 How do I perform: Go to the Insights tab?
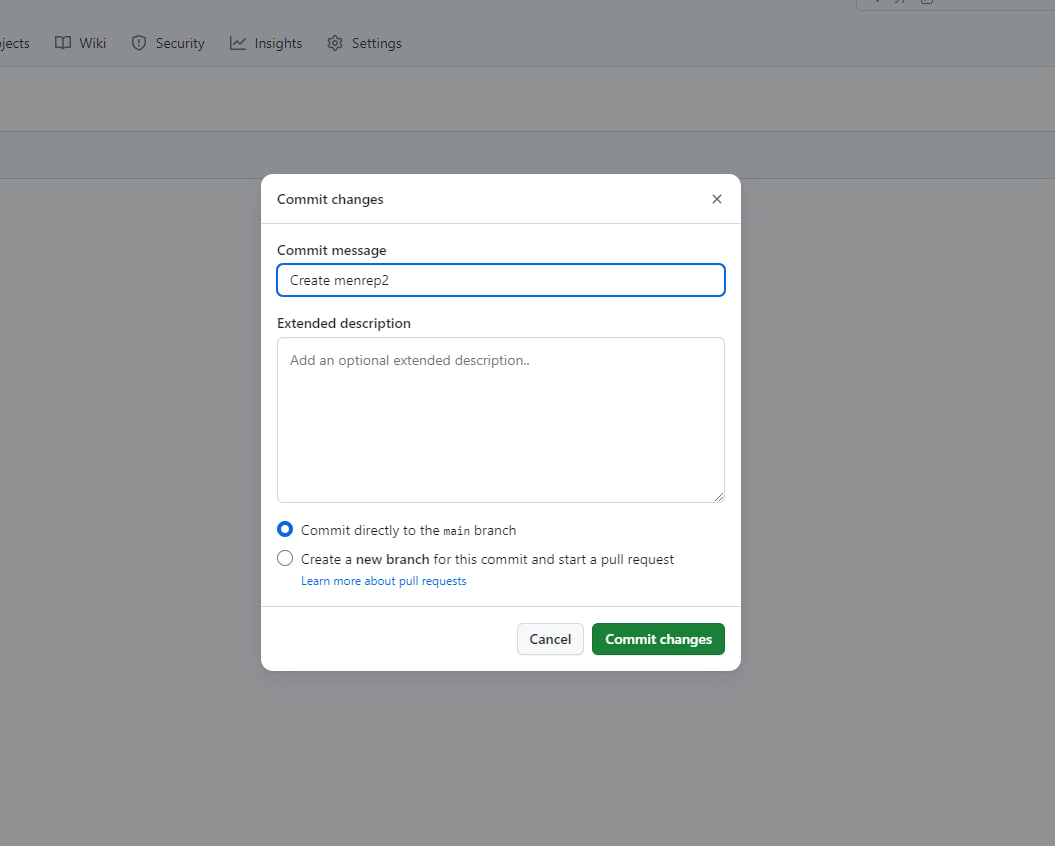[278, 43]
